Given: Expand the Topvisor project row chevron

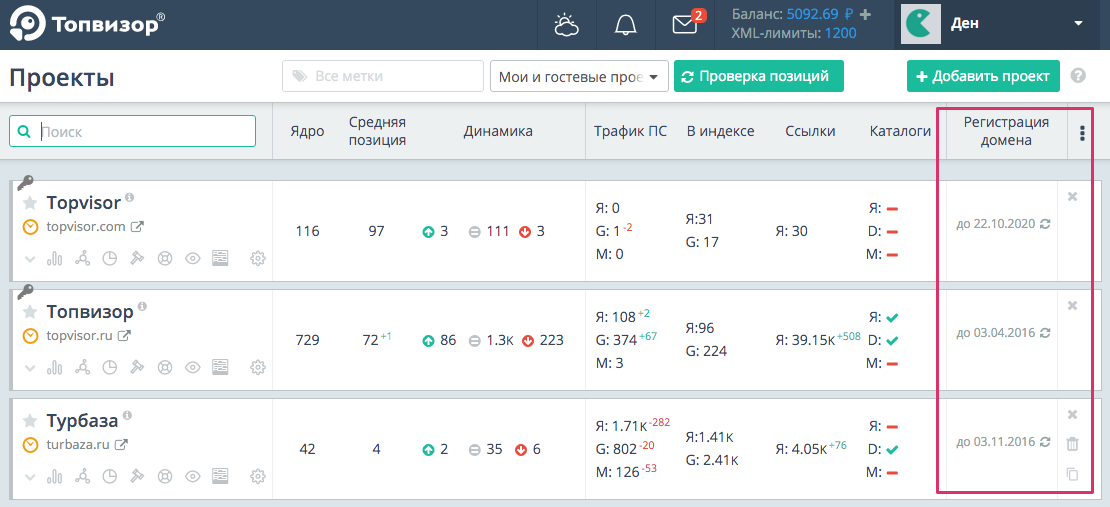Looking at the screenshot, I should tap(29, 258).
